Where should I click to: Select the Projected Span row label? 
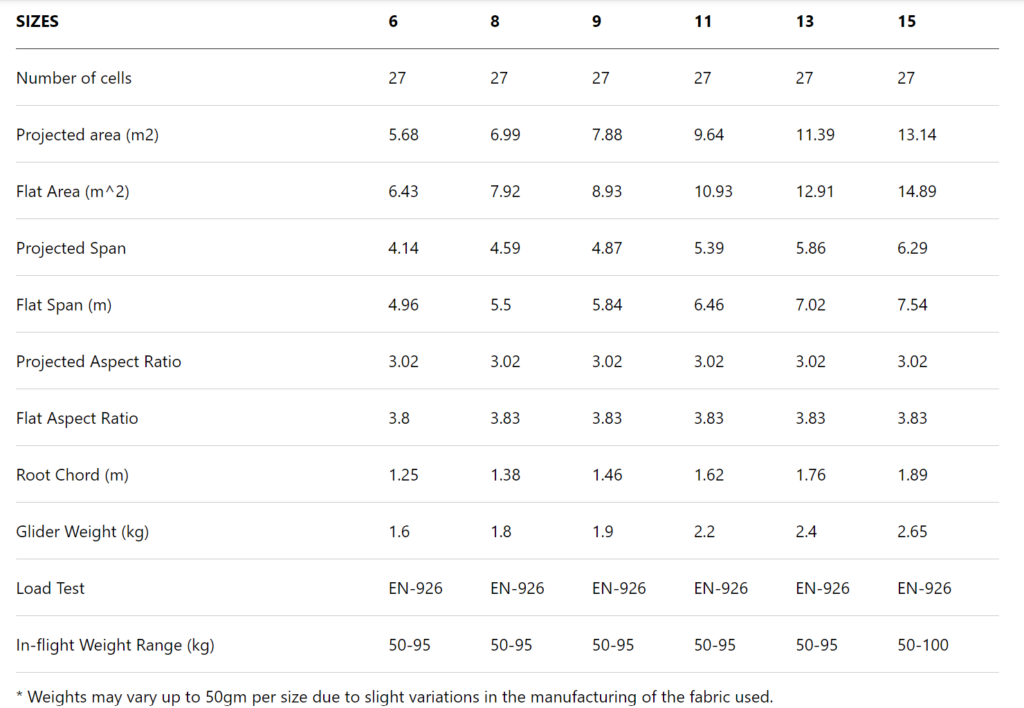click(x=71, y=248)
